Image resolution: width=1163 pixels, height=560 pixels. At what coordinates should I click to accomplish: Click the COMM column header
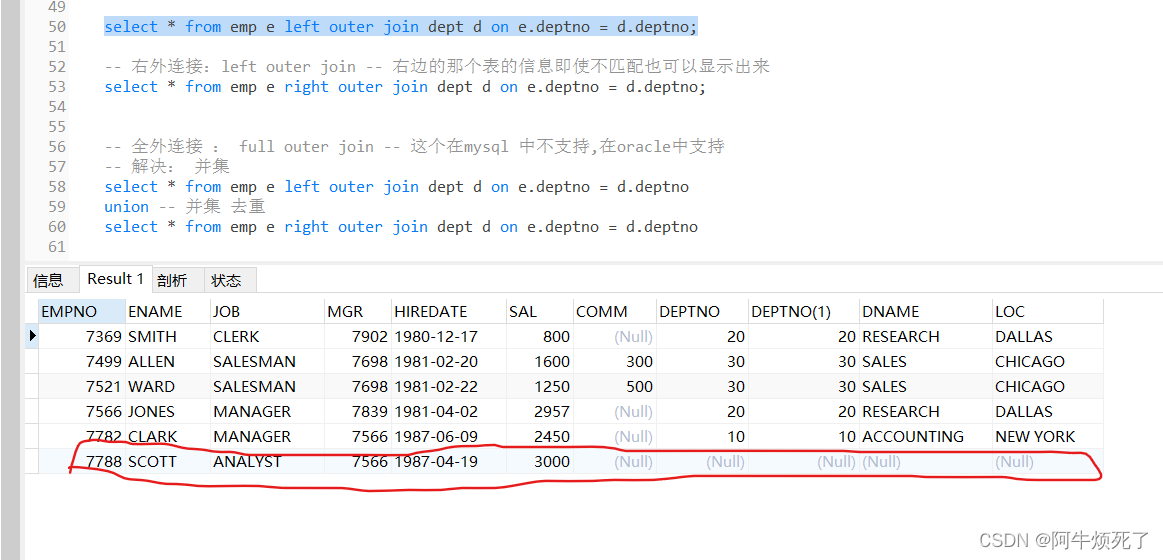point(614,312)
